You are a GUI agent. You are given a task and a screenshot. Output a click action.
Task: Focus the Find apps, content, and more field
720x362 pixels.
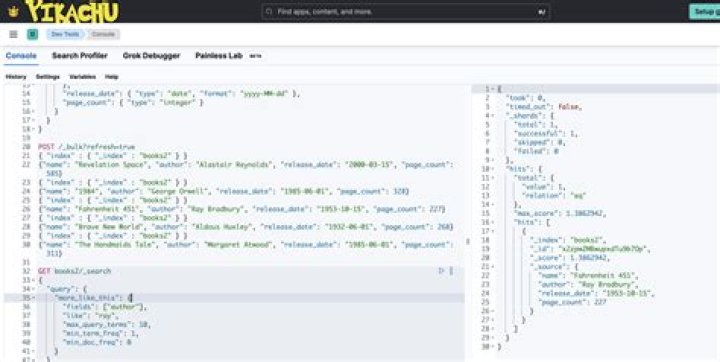[406, 11]
